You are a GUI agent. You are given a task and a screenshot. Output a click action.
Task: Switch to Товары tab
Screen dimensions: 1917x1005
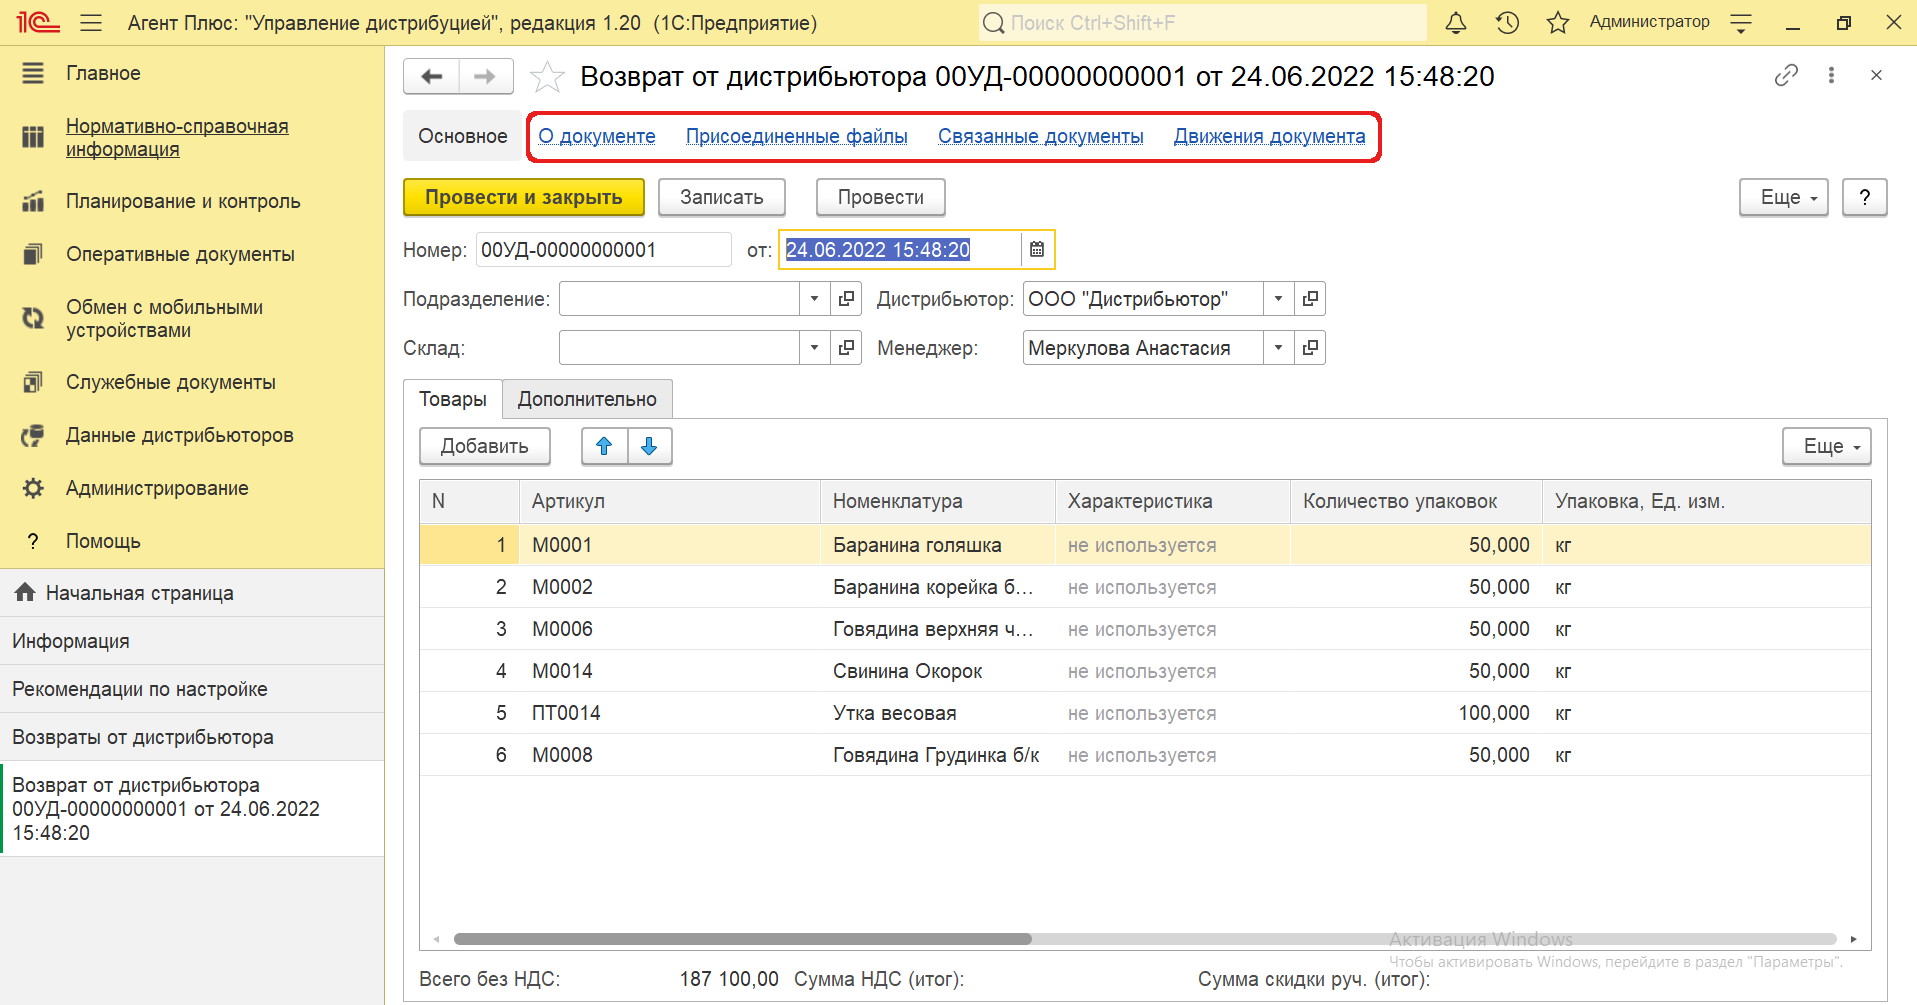click(x=453, y=399)
